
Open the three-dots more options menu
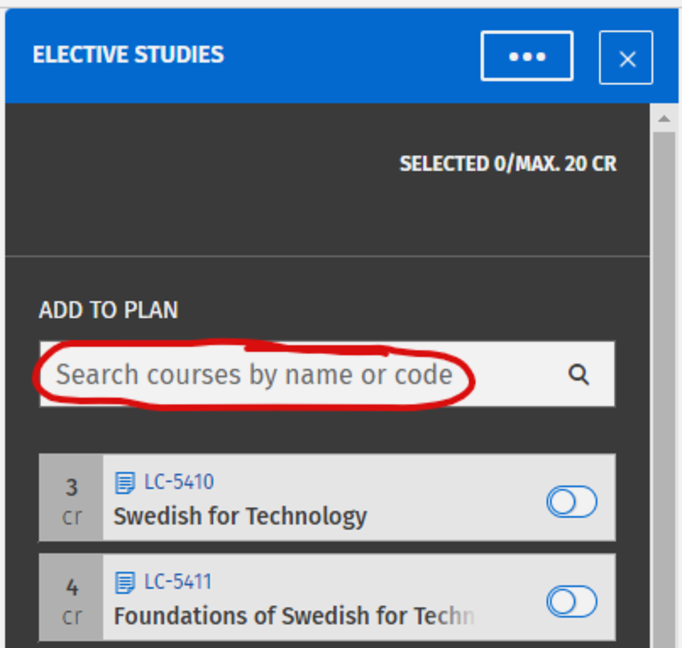(527, 56)
